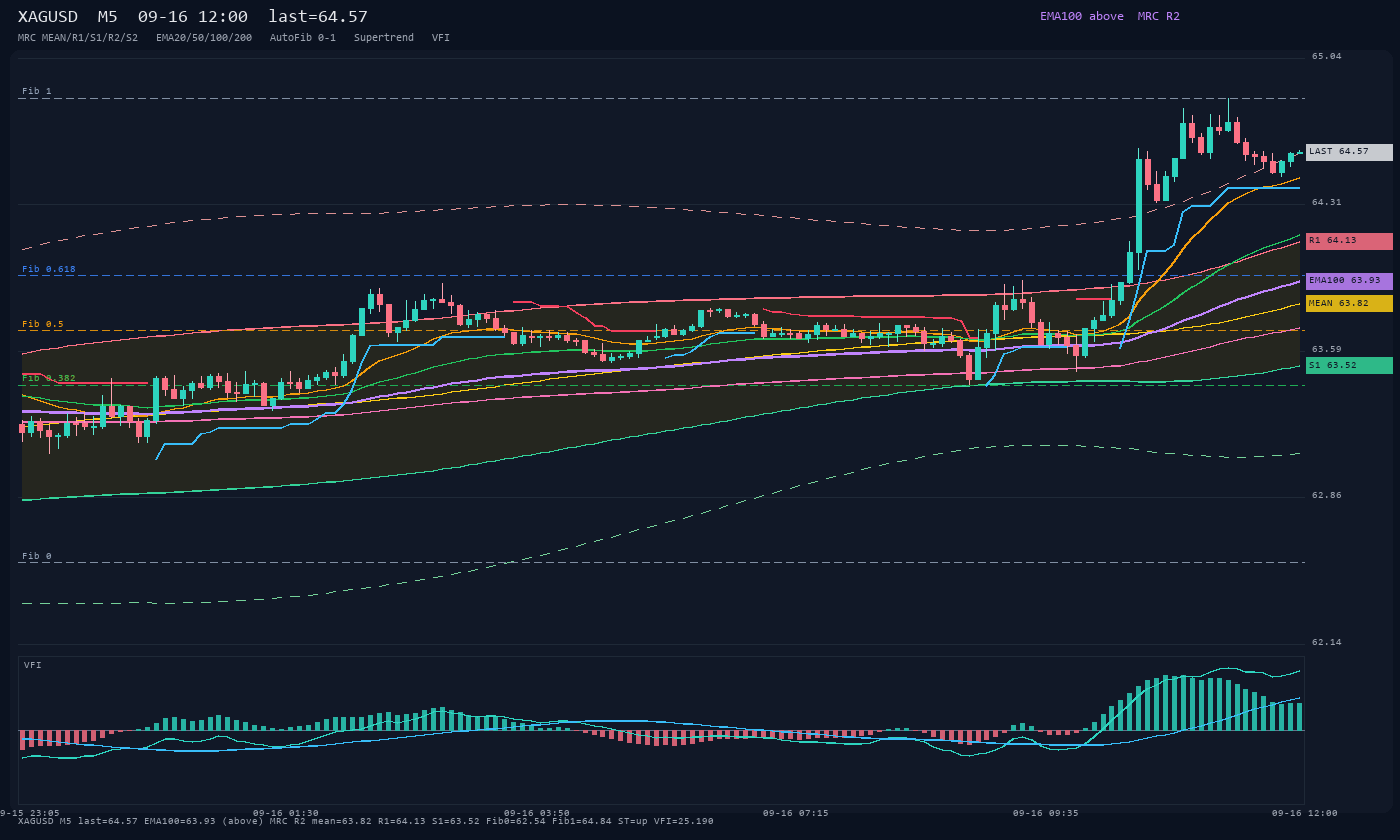Image resolution: width=1400 pixels, height=840 pixels.
Task: Click the '09-16 03:50' time axis label
Action: pos(537,813)
